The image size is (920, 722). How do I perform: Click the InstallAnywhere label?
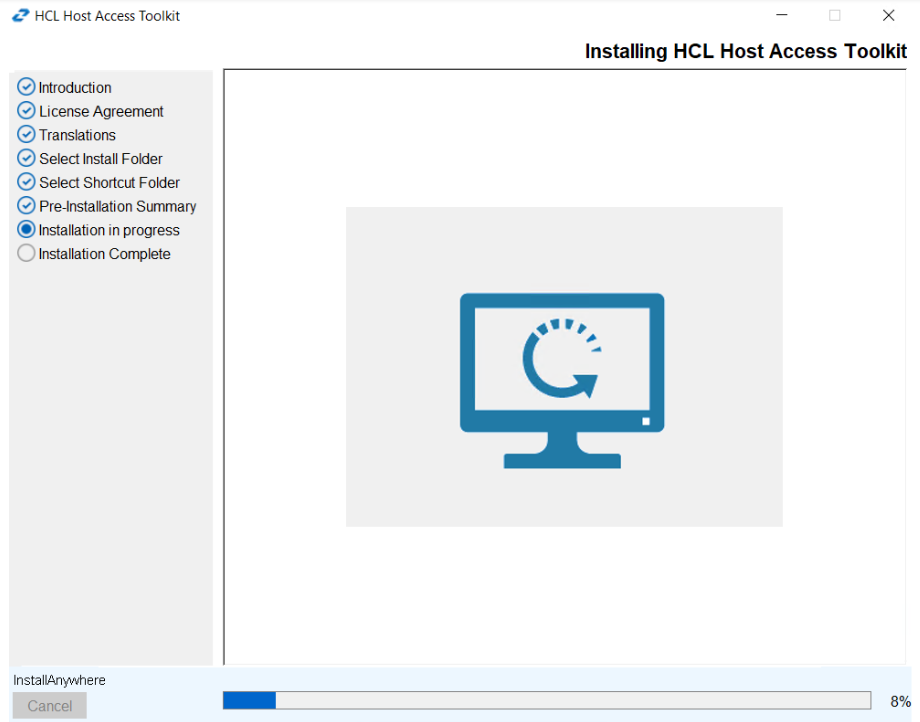point(59,680)
